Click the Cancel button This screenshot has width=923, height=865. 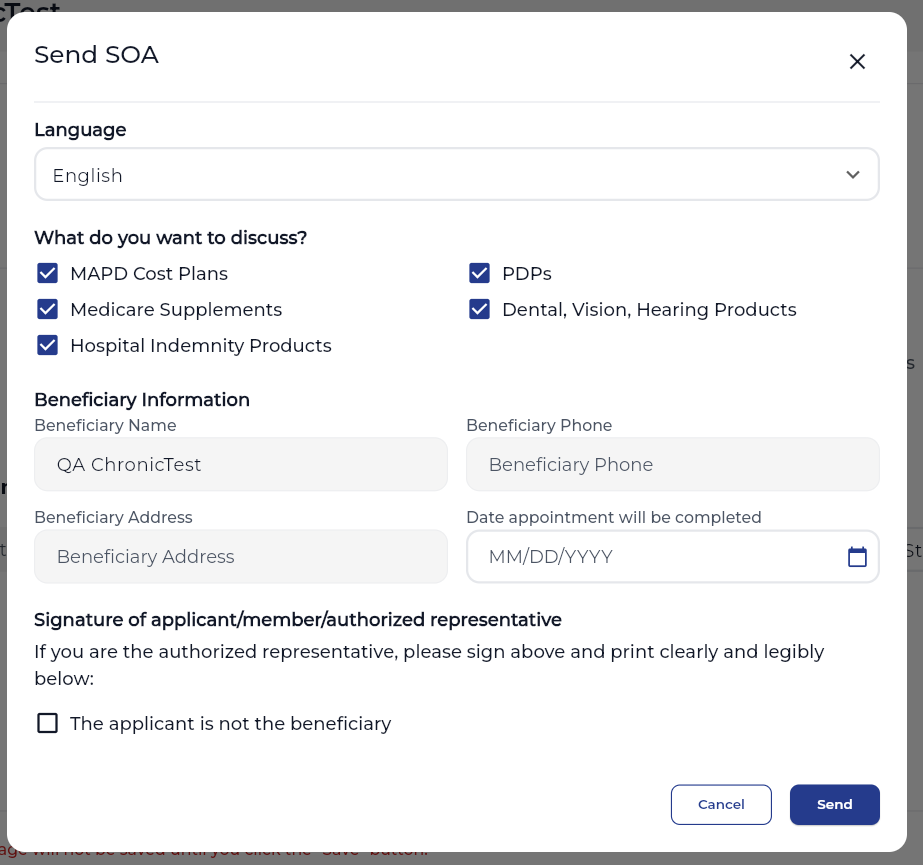pos(721,804)
